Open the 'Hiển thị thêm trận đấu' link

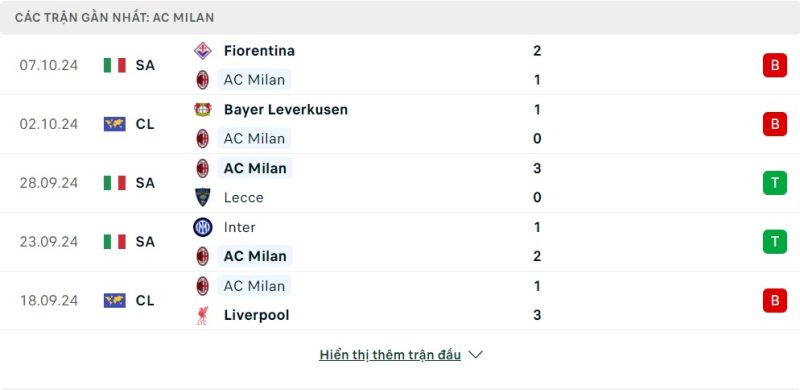coord(390,355)
